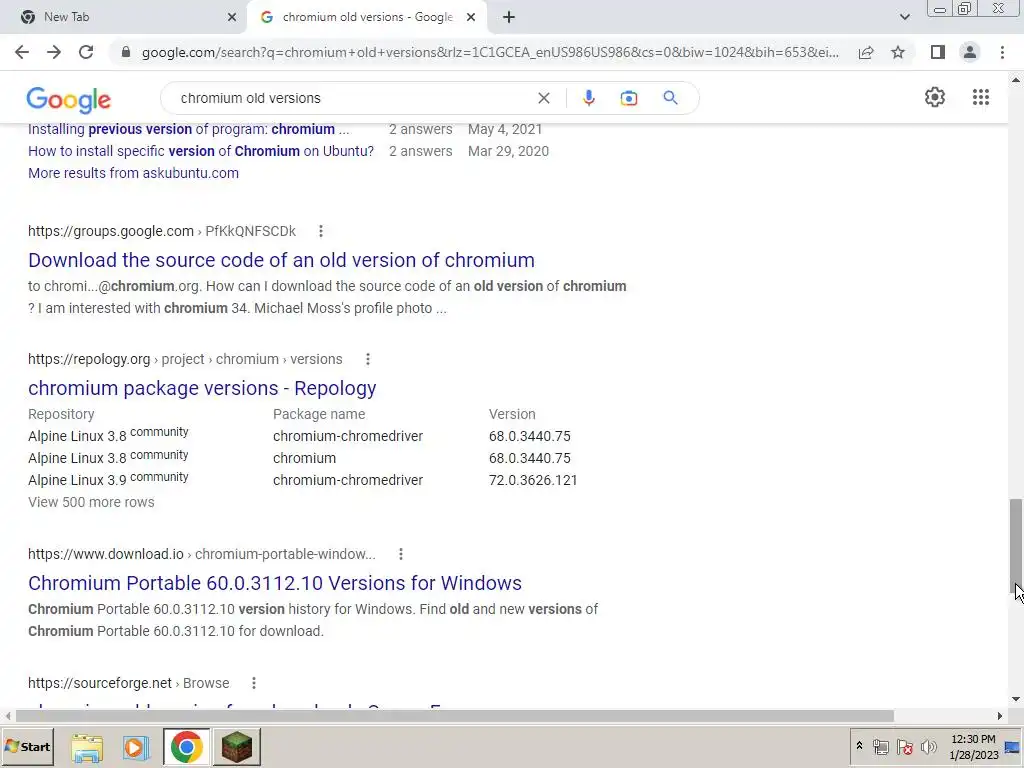The height and width of the screenshot is (768, 1024).
Task: Switch to New Tab tab
Action: (124, 17)
